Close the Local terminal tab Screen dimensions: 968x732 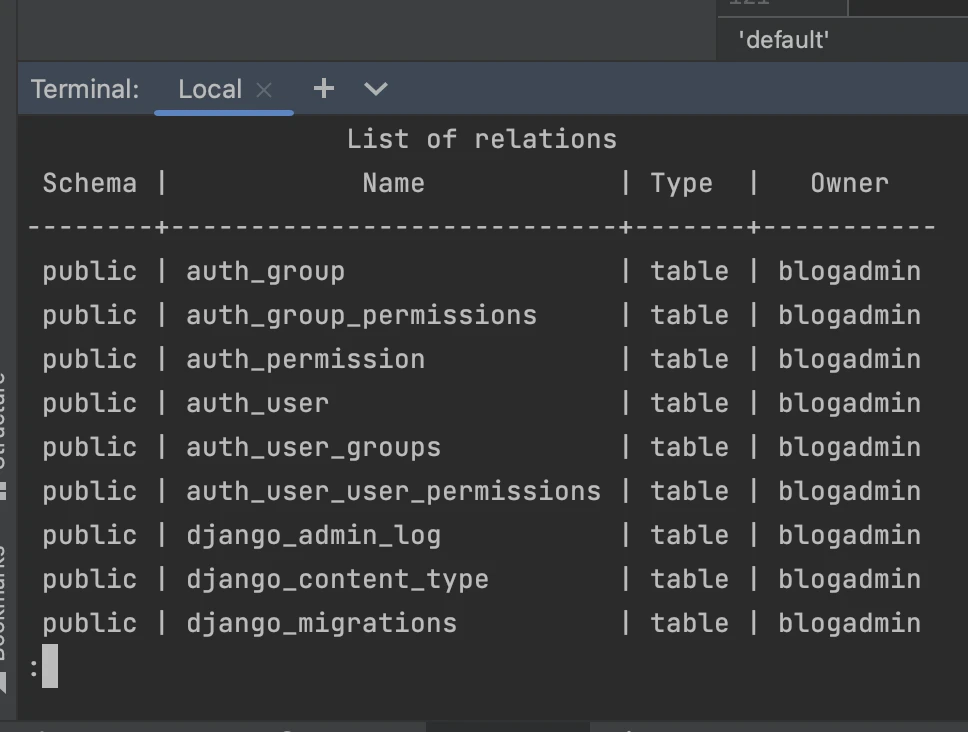tap(264, 90)
